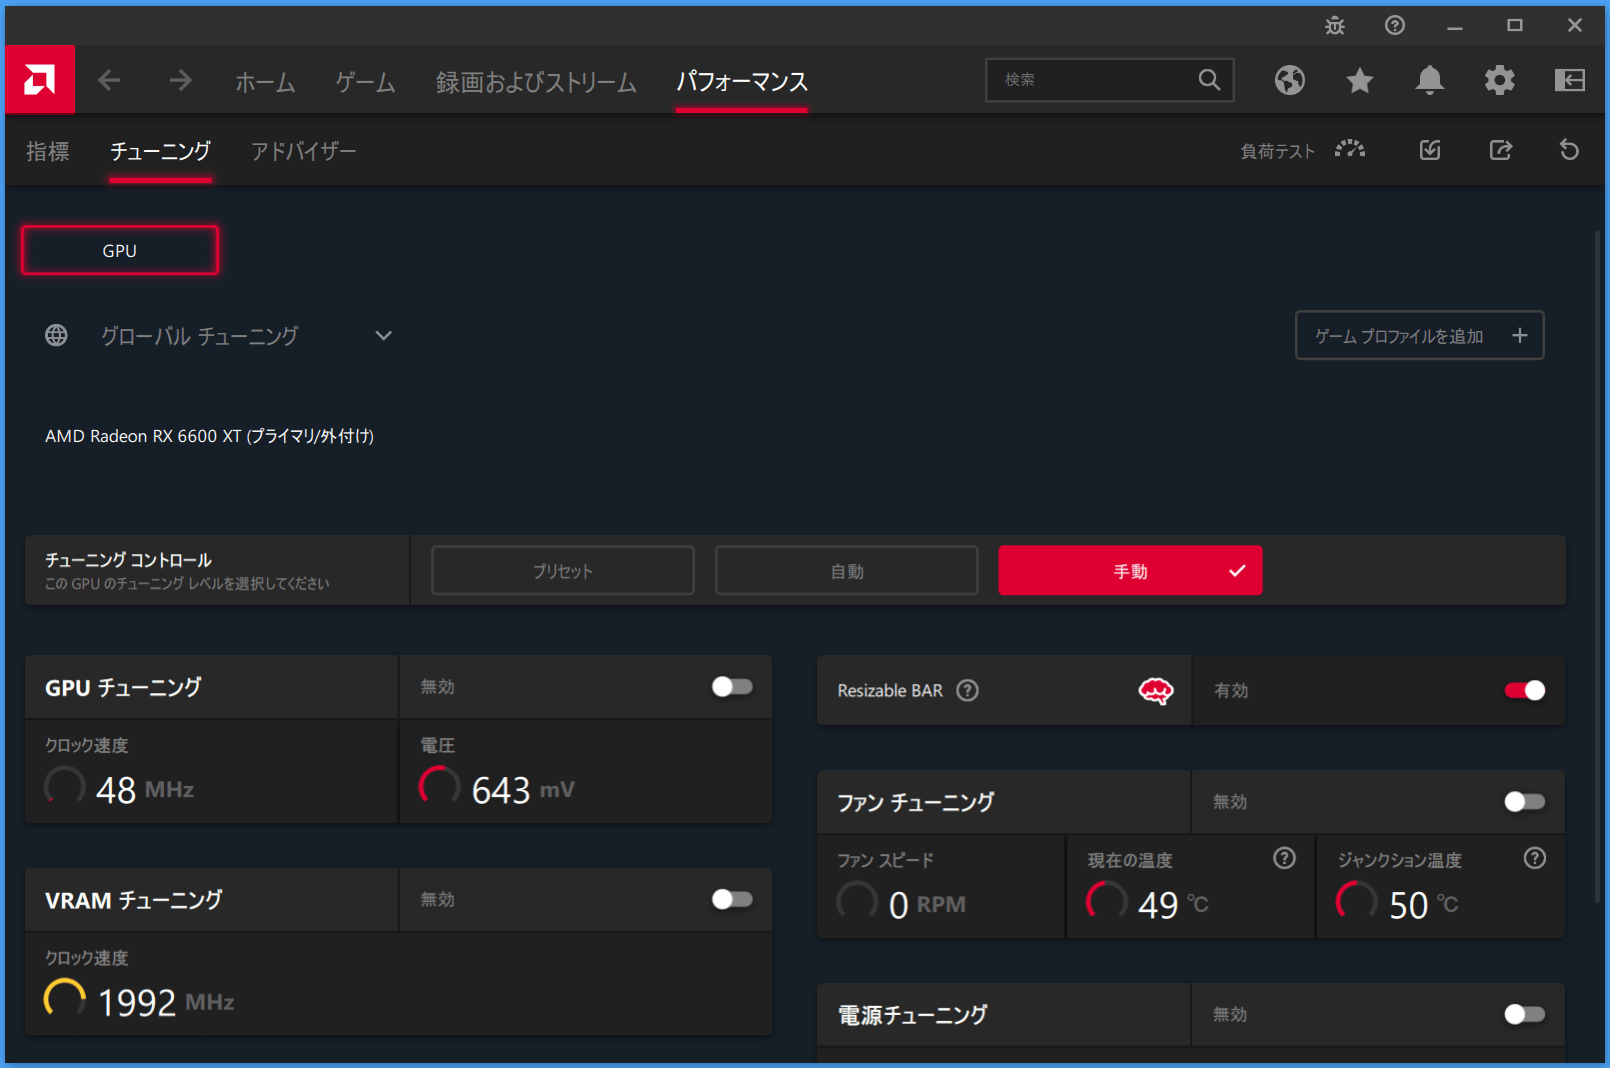Viewport: 1610px width, 1068px height.
Task: Toggle 電源チューニング switch
Action: (1525, 1015)
